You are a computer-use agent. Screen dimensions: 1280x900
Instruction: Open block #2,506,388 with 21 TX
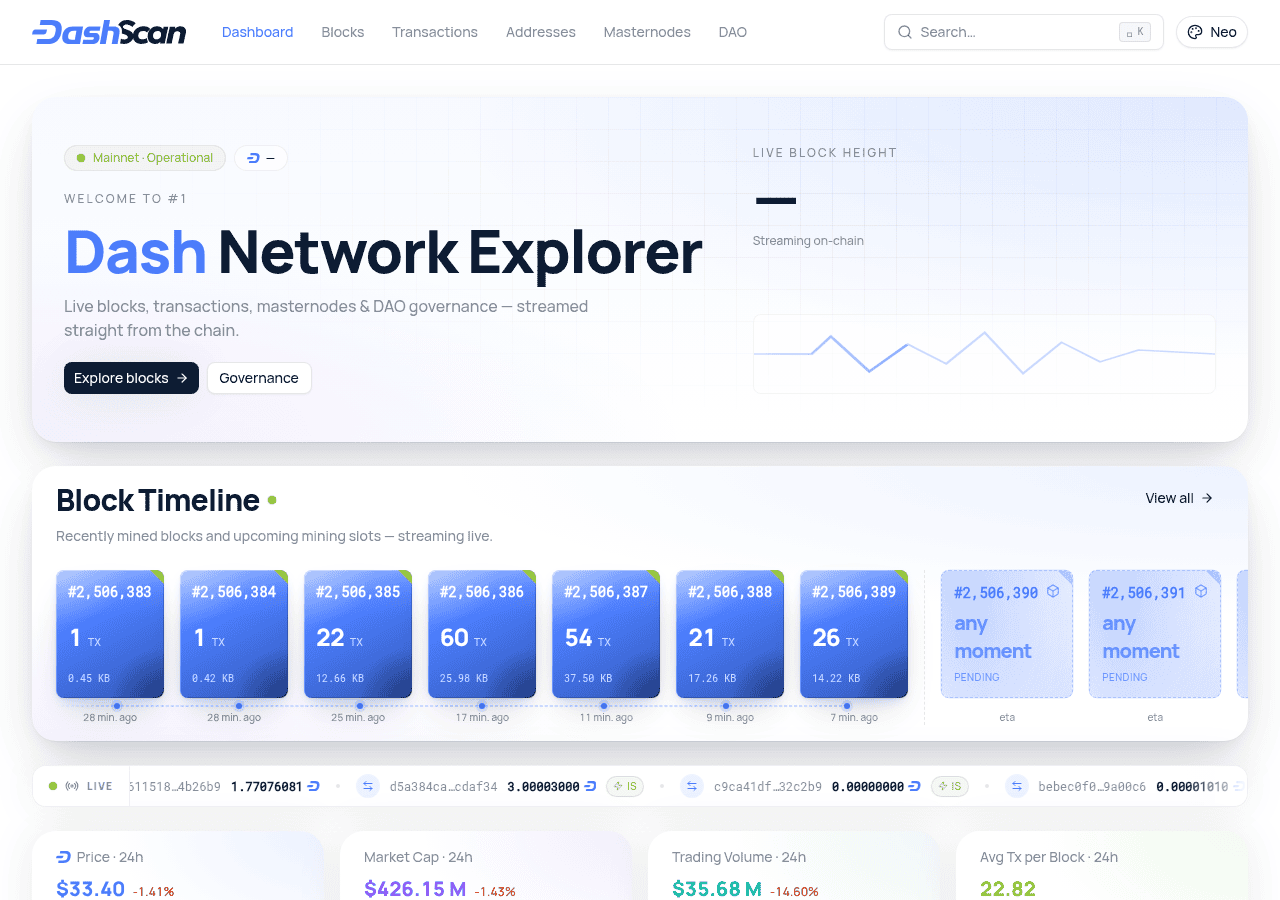pyautogui.click(x=730, y=634)
